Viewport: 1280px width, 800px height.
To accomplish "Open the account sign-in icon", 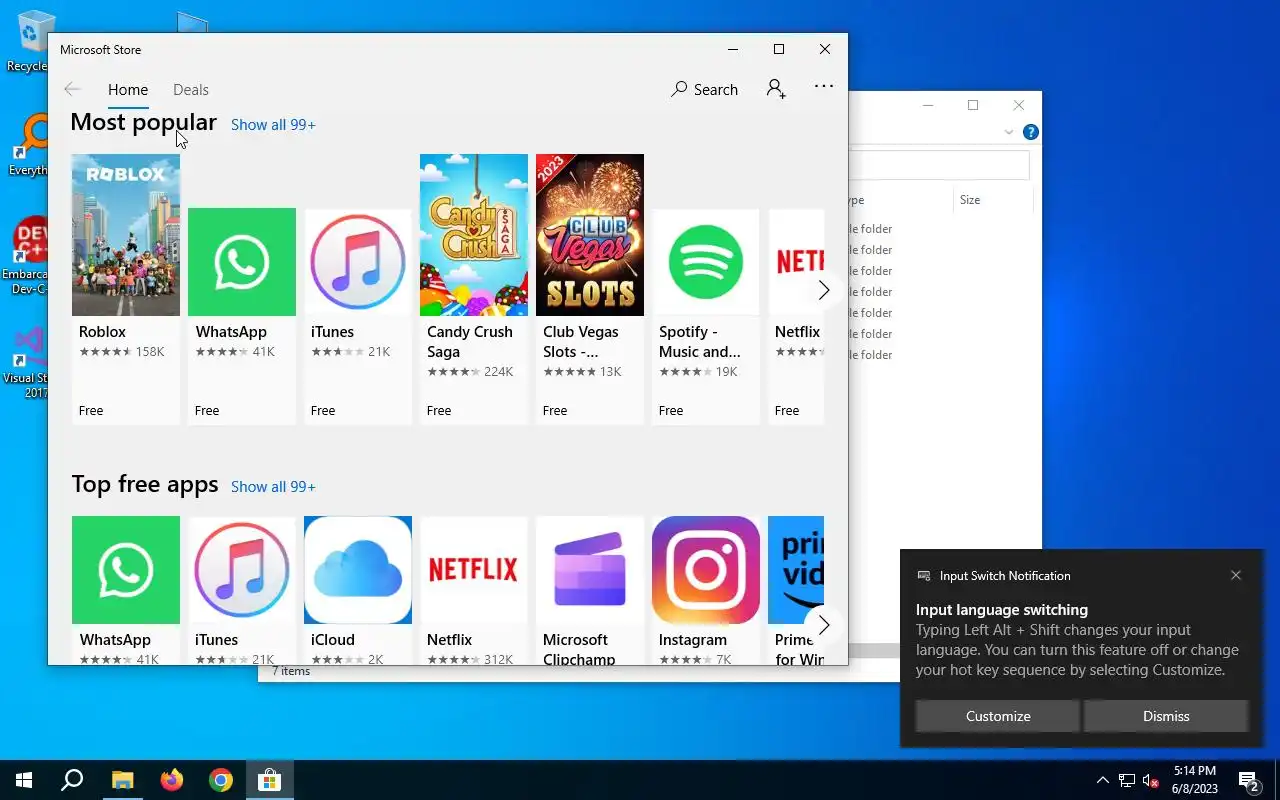I will coord(776,89).
